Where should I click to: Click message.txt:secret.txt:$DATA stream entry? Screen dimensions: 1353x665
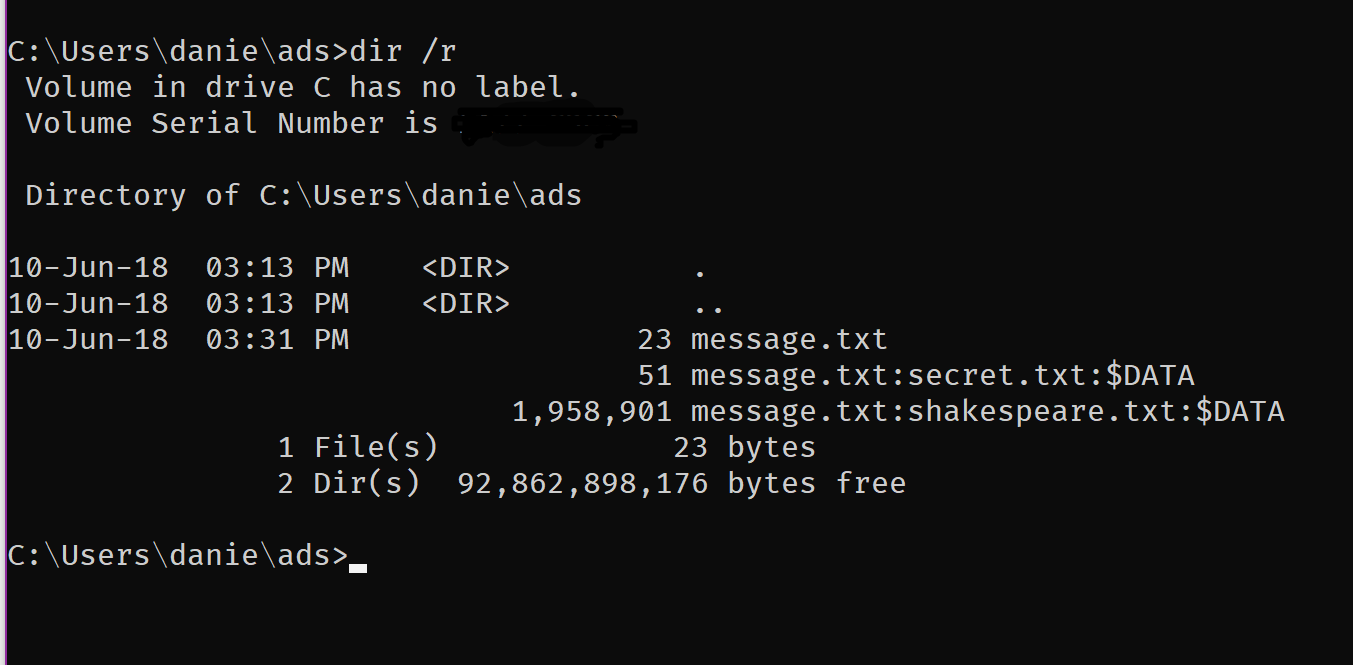(x=942, y=376)
